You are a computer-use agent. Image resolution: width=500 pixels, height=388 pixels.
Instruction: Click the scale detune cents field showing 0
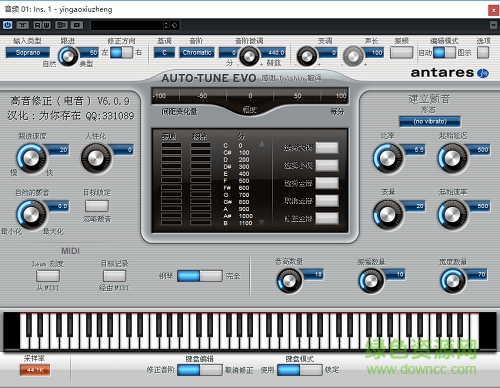click(229, 53)
